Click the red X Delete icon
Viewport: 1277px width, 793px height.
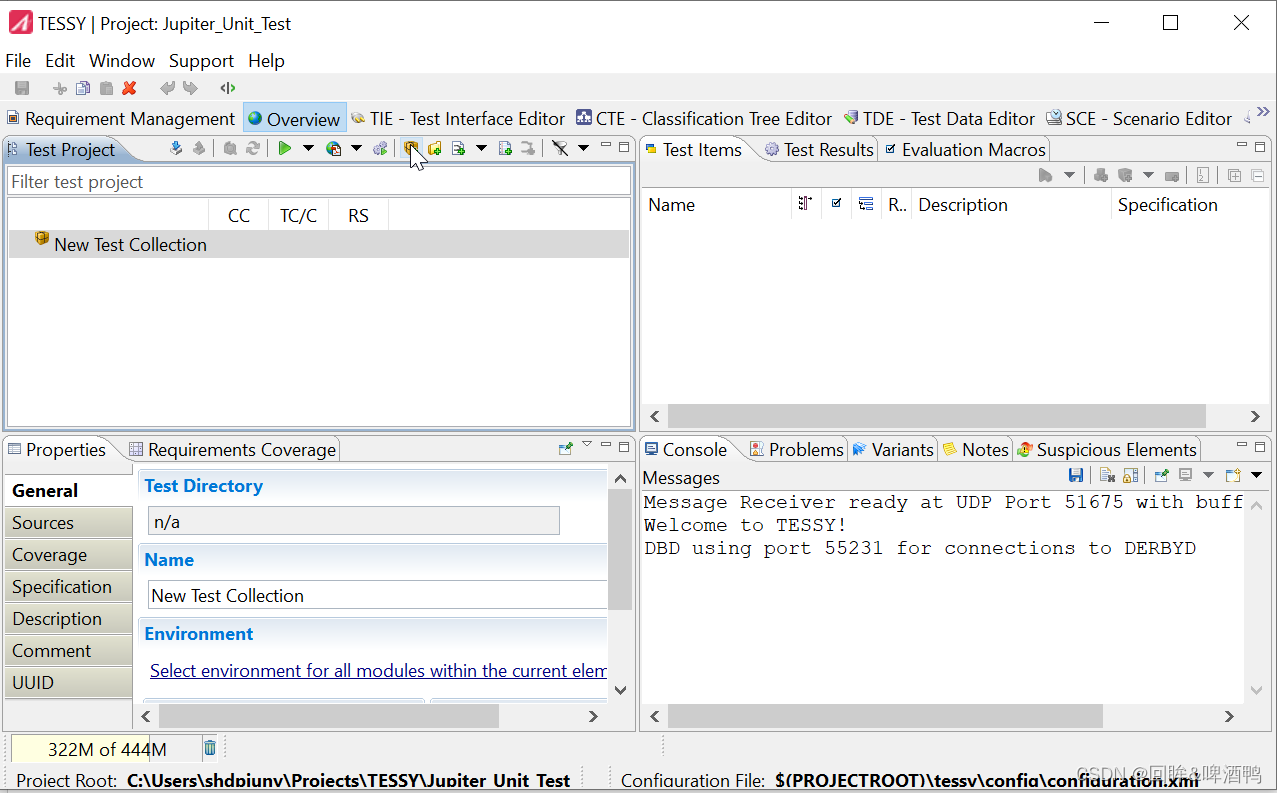pos(129,88)
